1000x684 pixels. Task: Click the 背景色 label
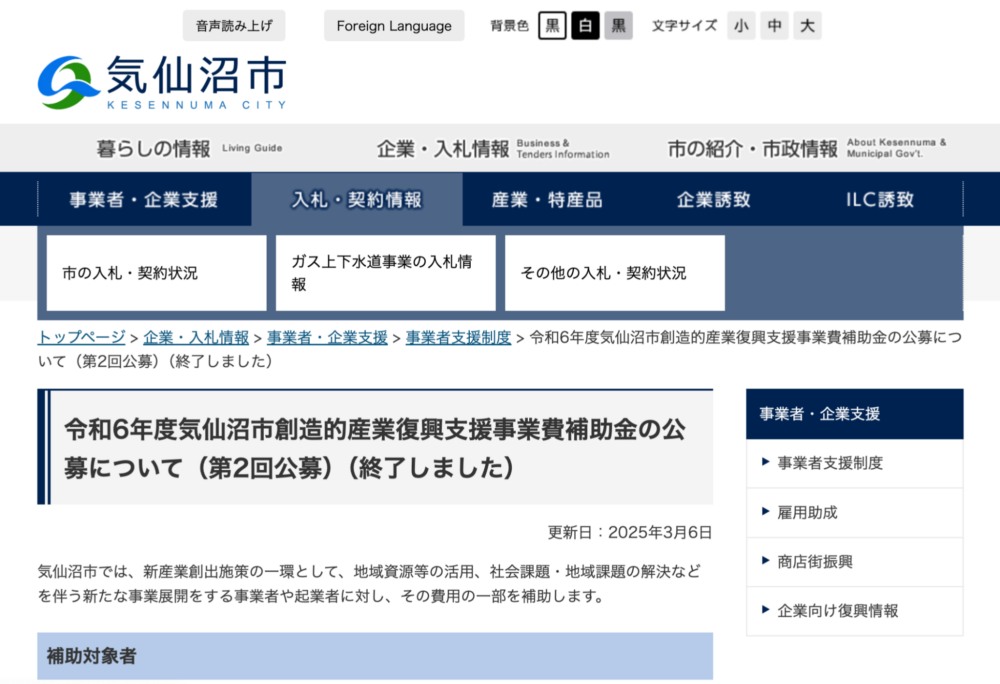(x=510, y=25)
